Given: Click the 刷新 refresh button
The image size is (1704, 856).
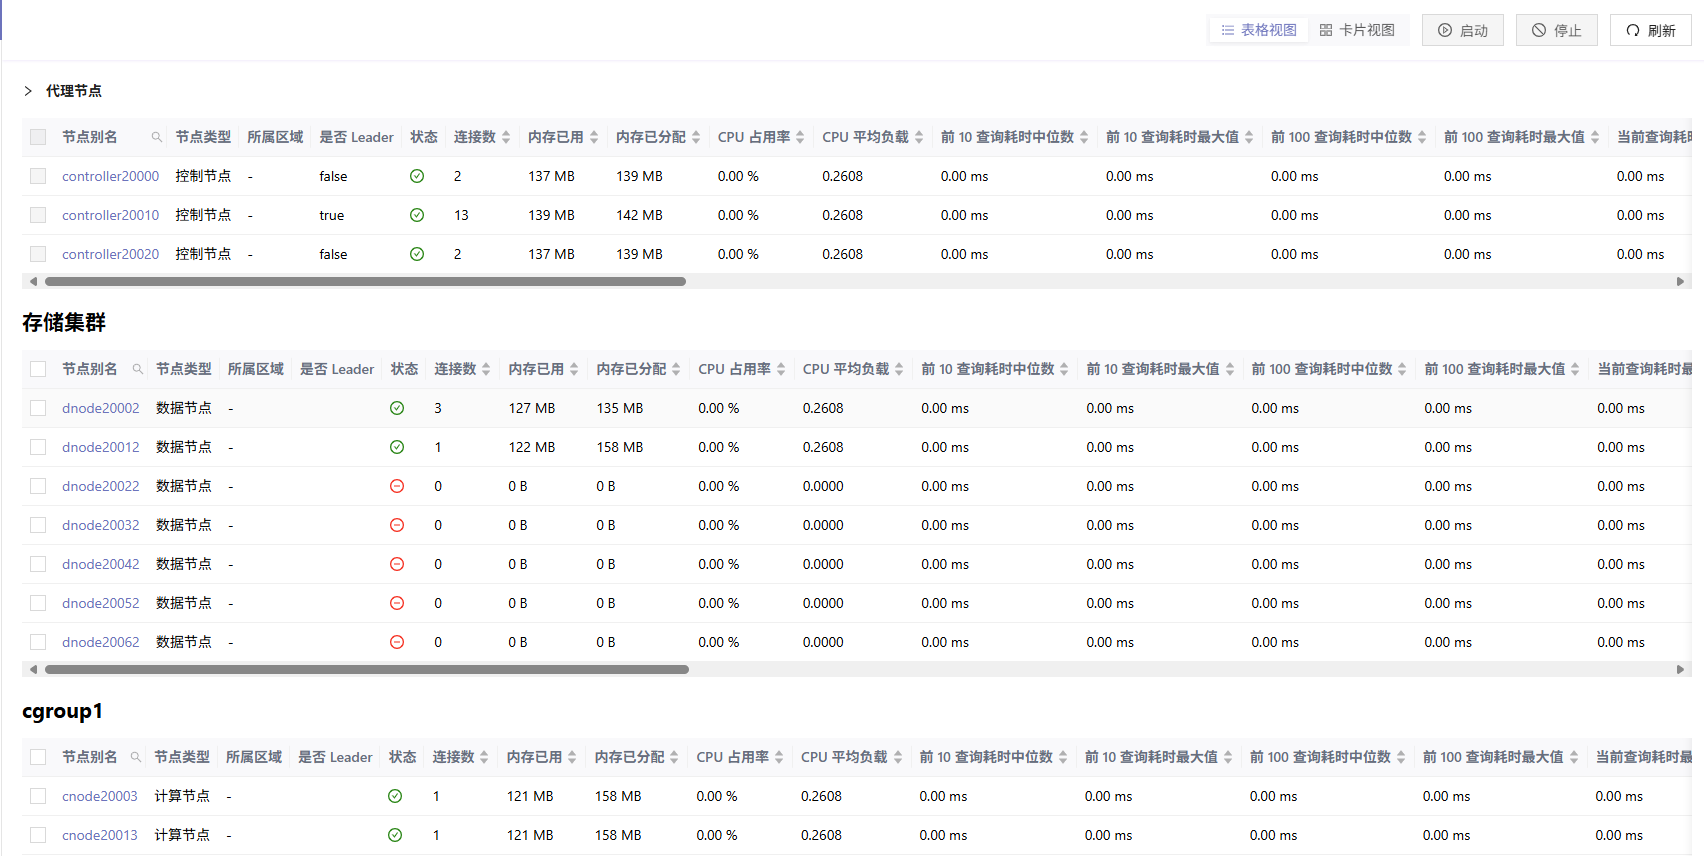Looking at the screenshot, I should click(1650, 30).
